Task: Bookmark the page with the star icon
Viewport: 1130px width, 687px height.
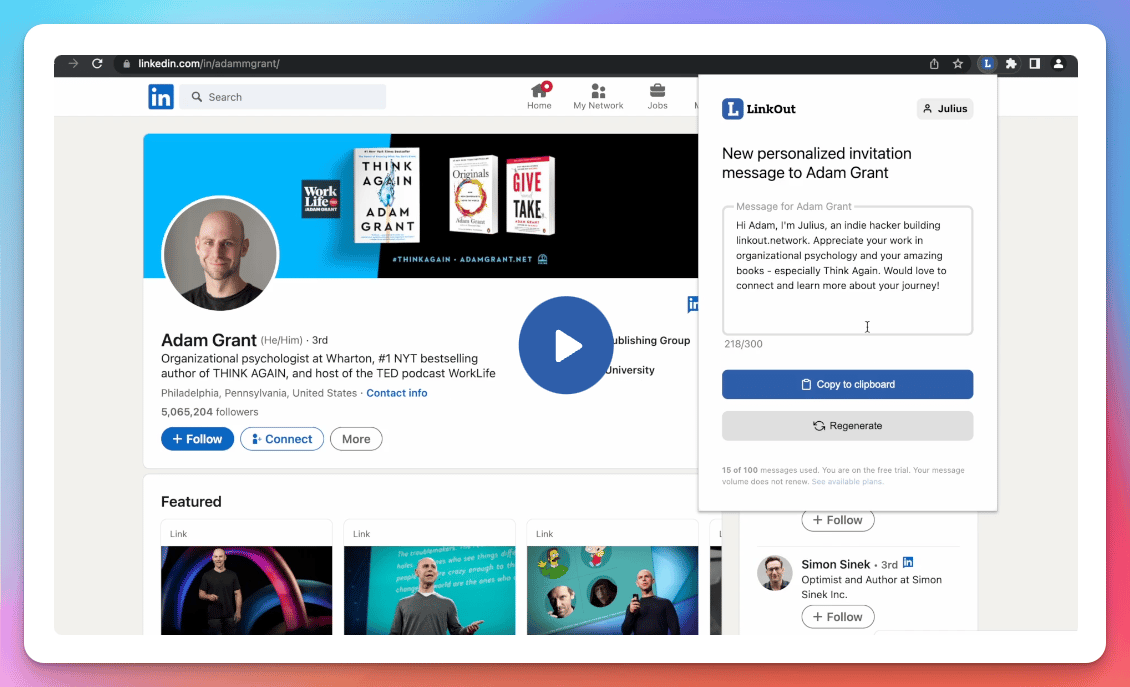Action: tap(958, 63)
